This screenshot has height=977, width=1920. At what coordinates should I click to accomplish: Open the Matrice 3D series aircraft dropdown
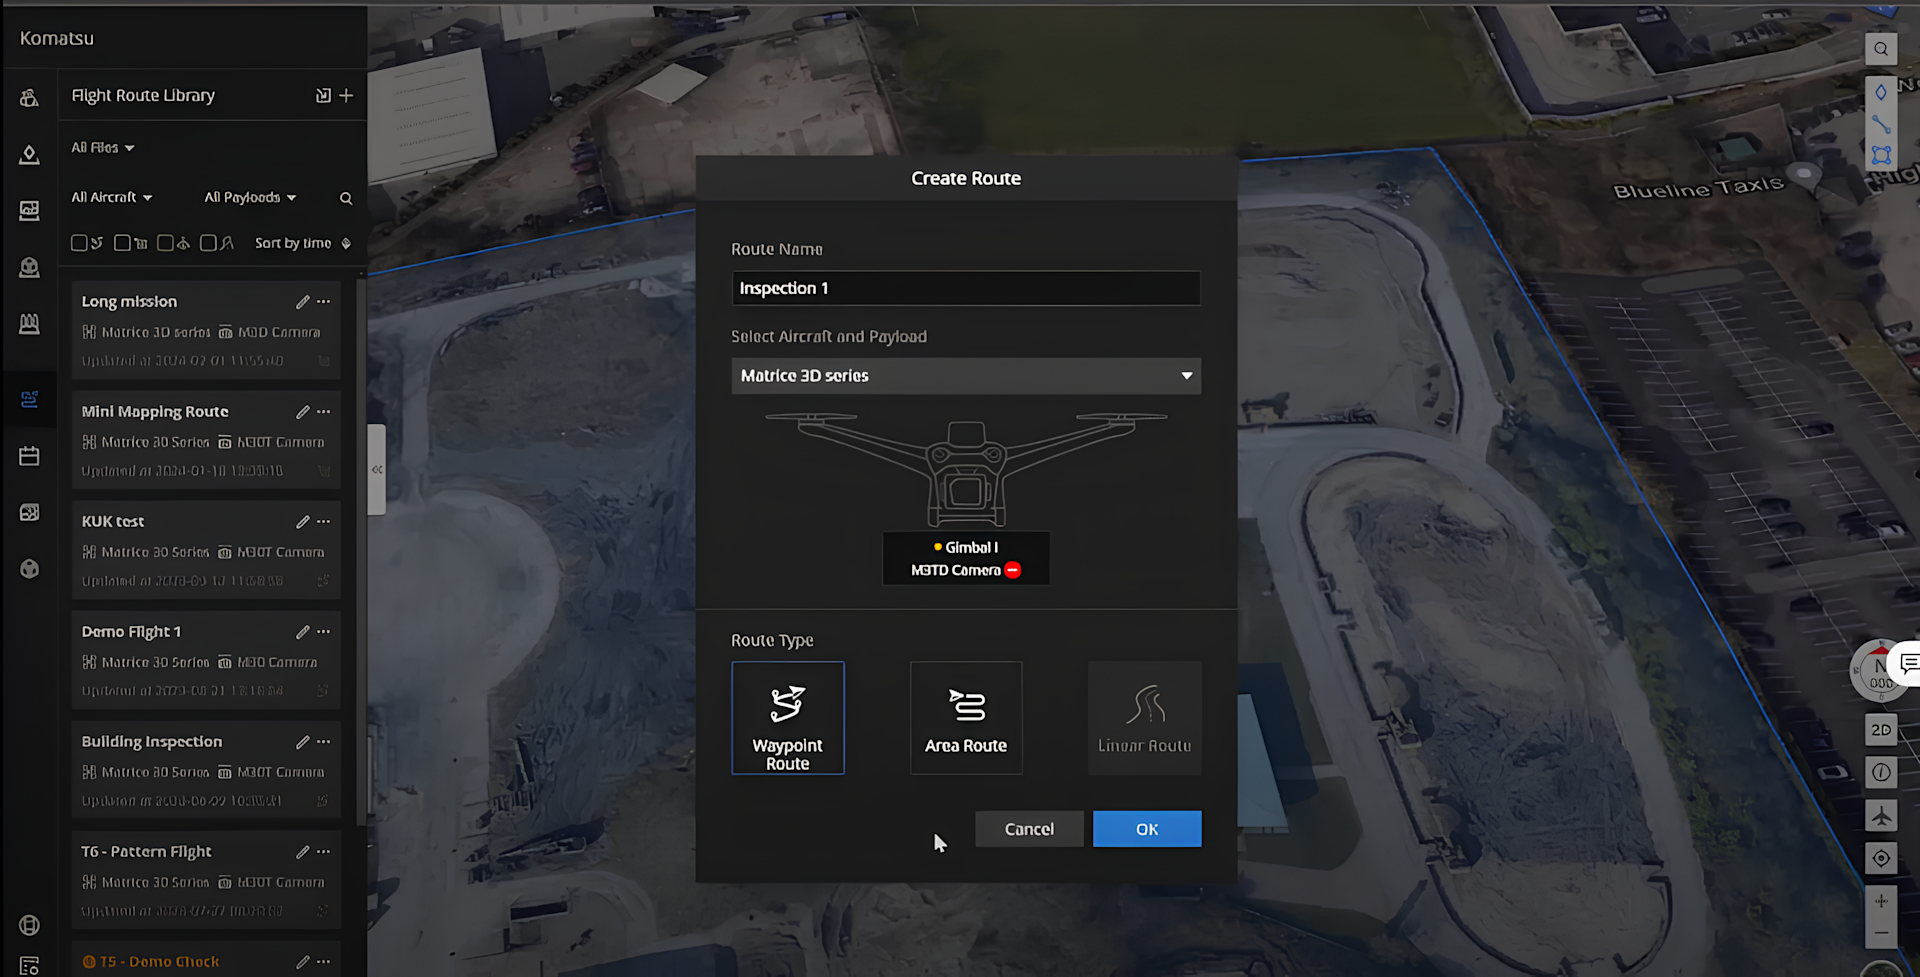pos(966,376)
